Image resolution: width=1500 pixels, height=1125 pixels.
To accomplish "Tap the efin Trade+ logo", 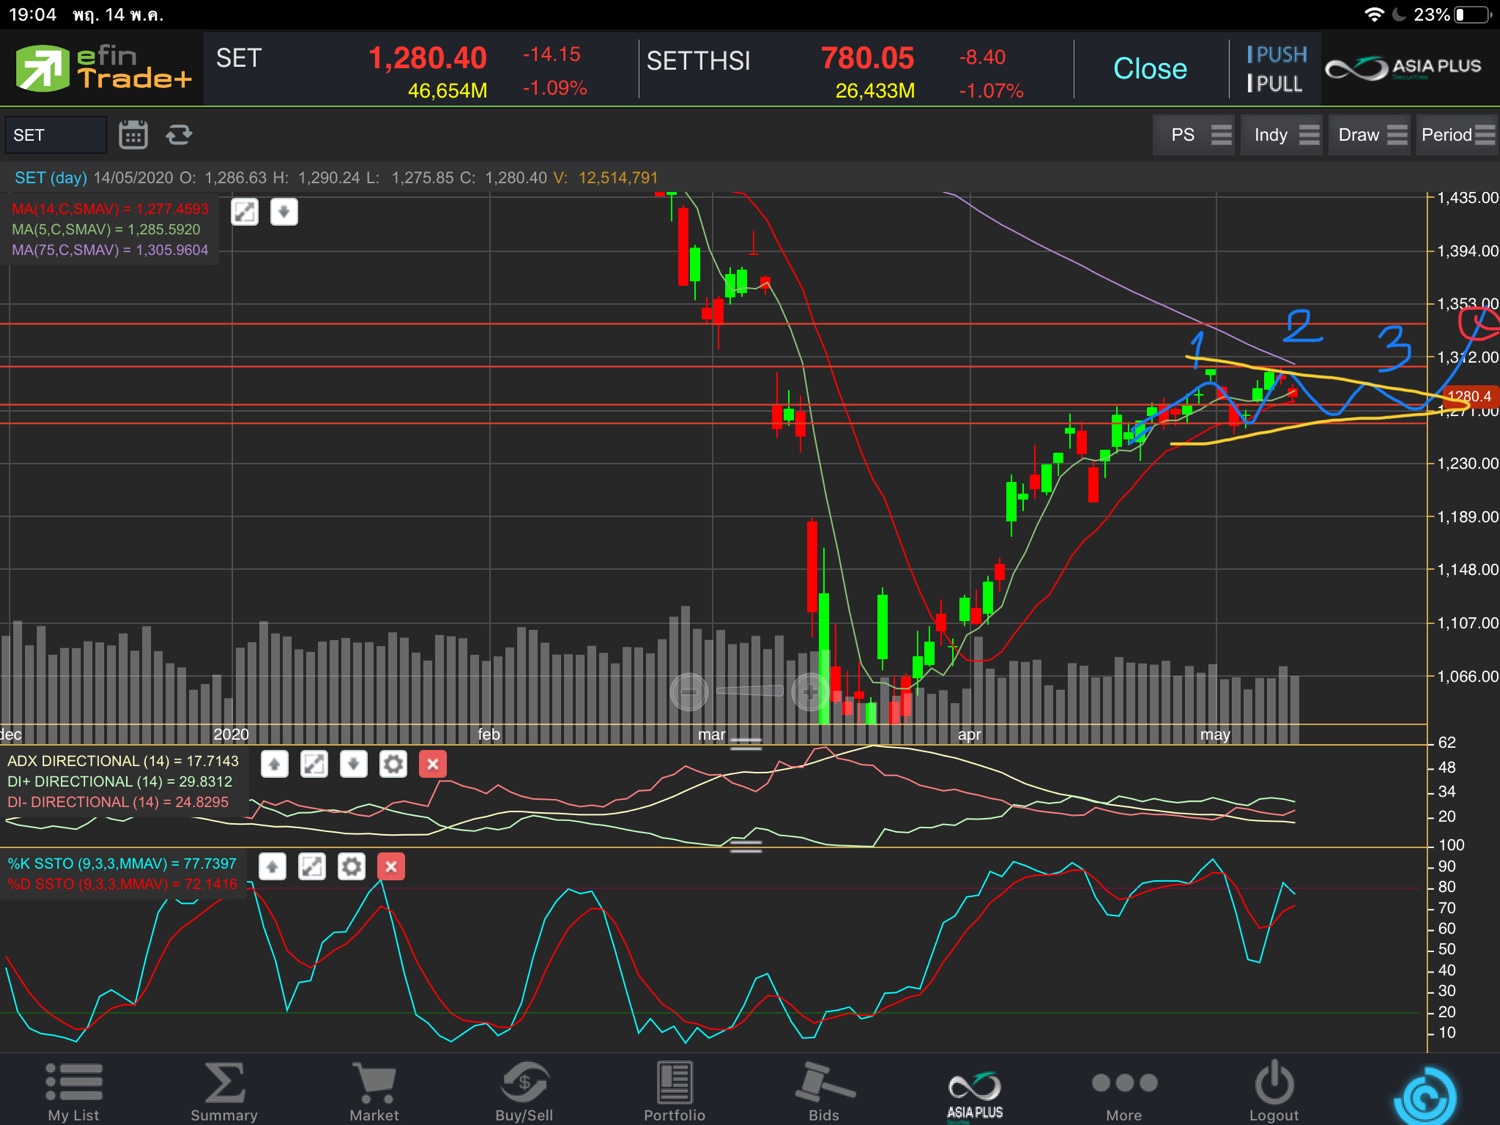I will pyautogui.click(x=102, y=68).
